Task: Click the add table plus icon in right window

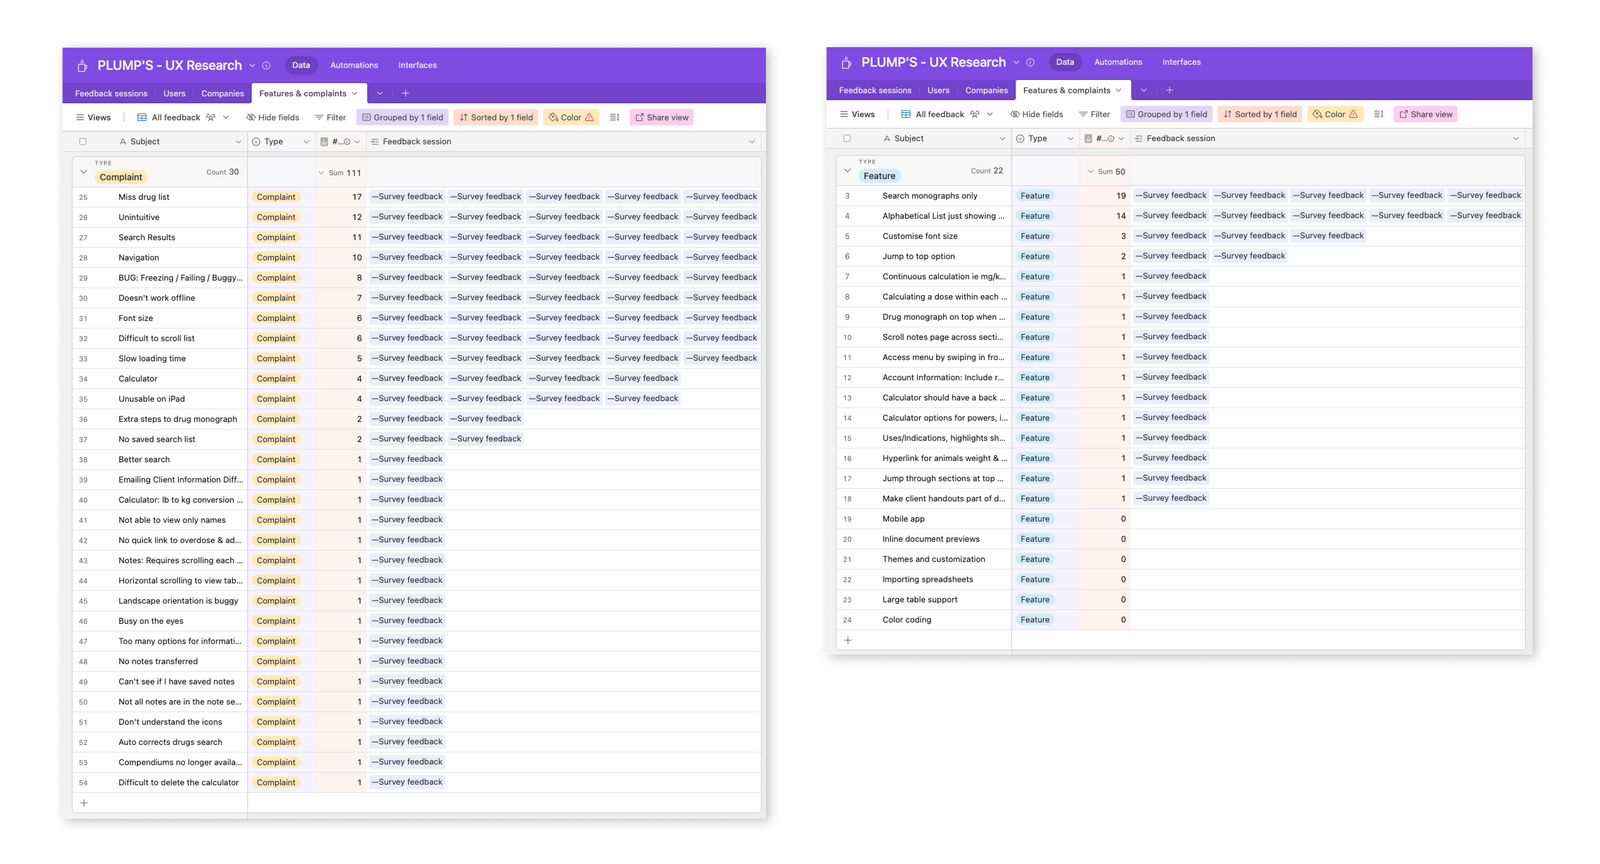Action: tap(1169, 90)
